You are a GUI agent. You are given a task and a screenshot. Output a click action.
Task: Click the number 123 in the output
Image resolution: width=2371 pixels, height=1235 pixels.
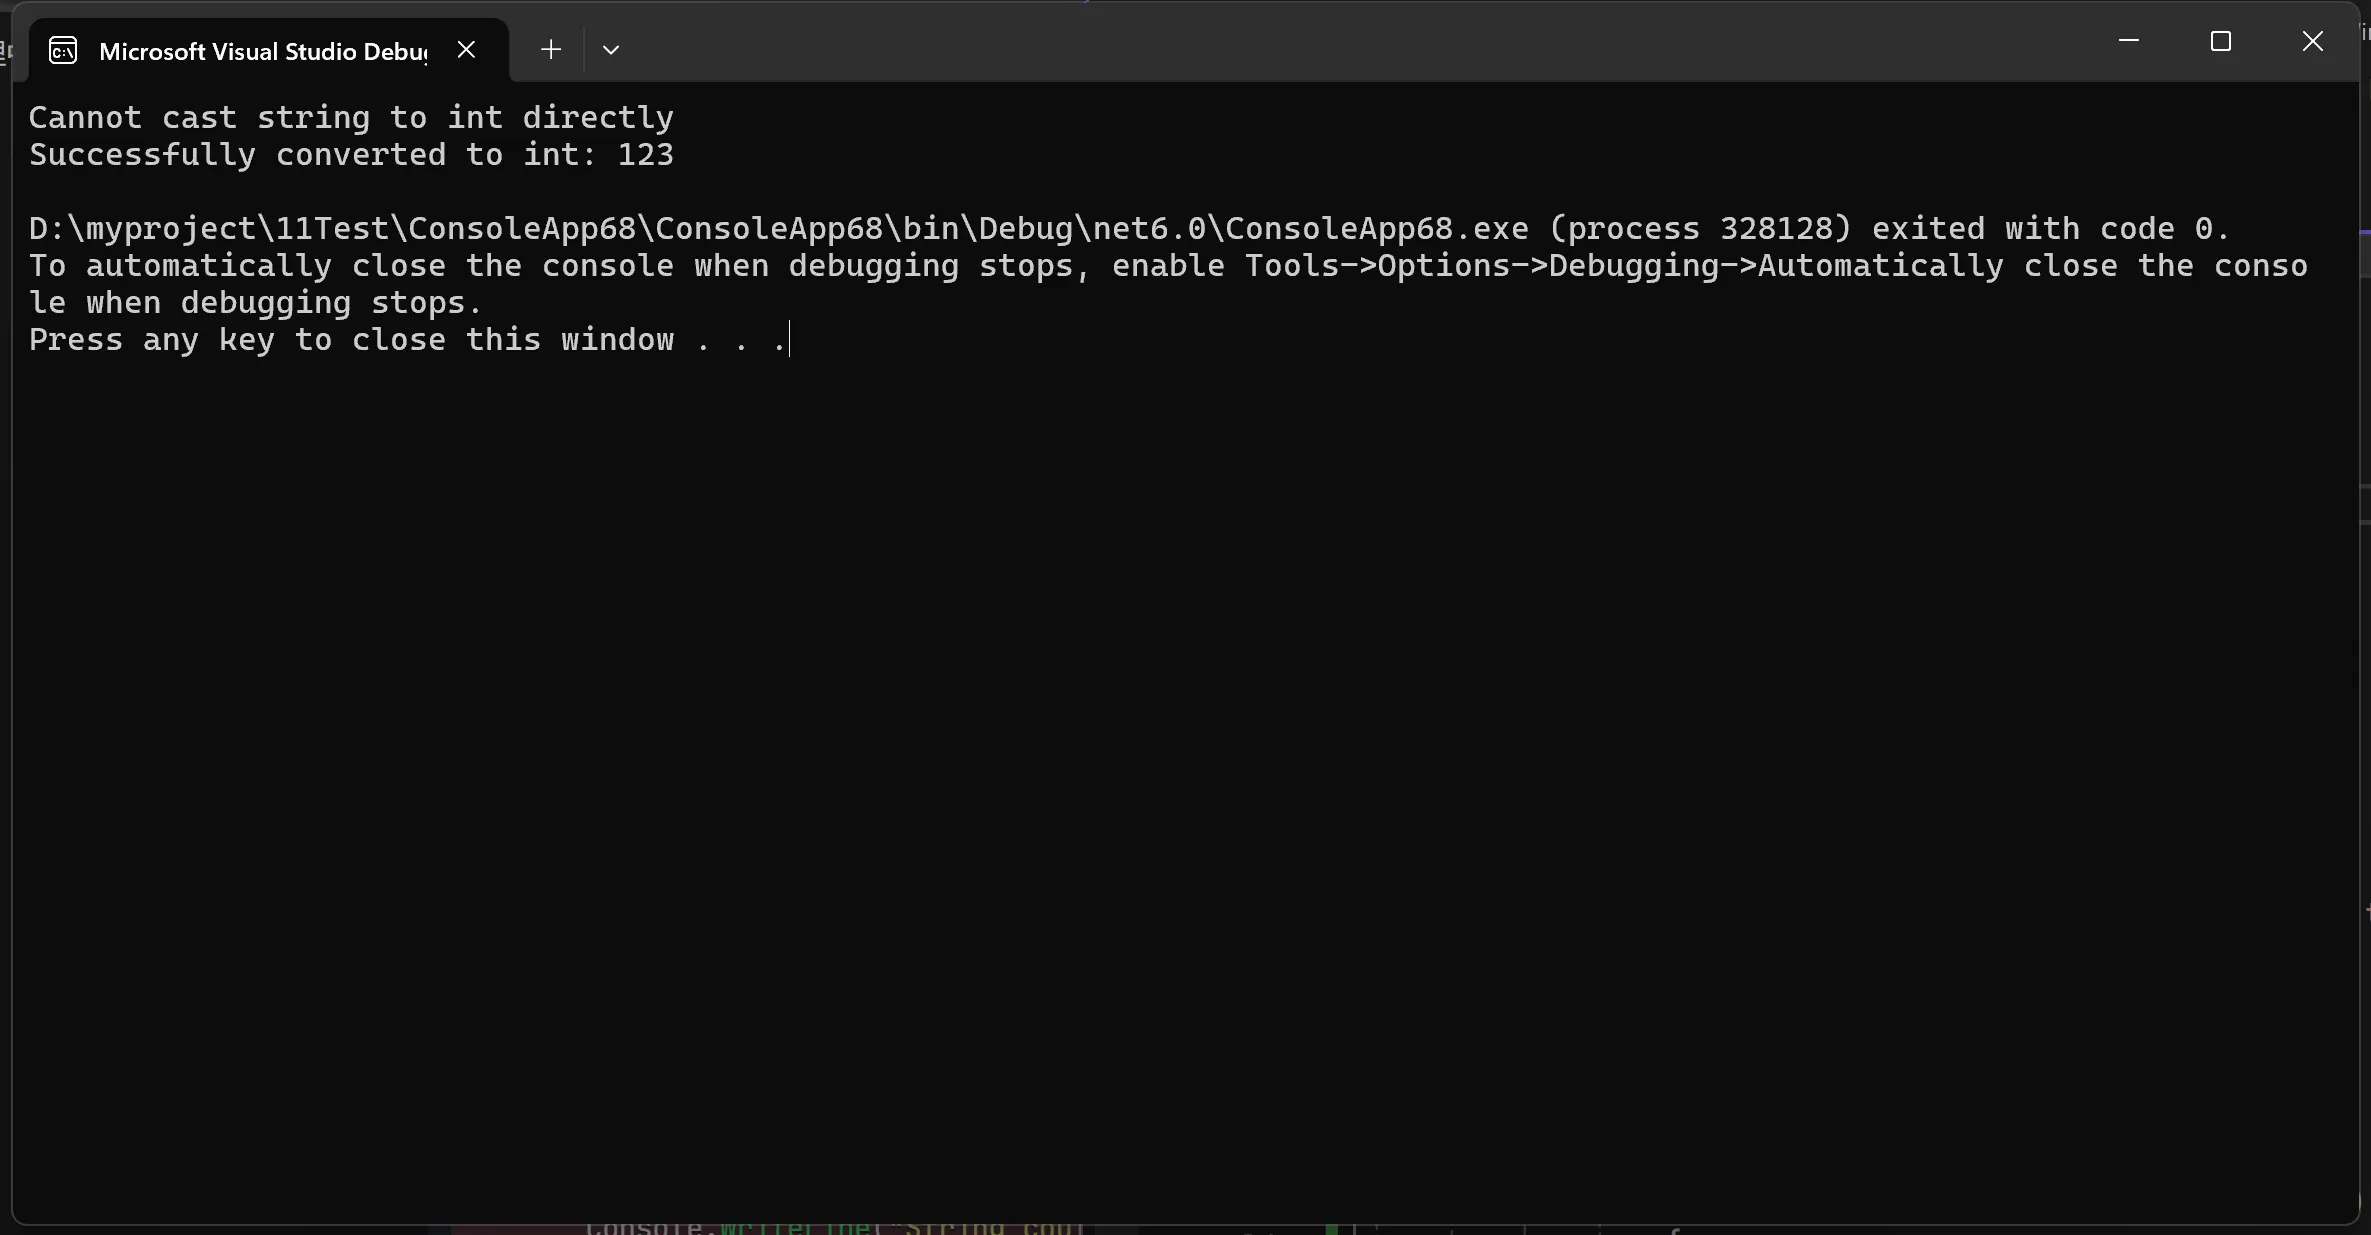(645, 155)
